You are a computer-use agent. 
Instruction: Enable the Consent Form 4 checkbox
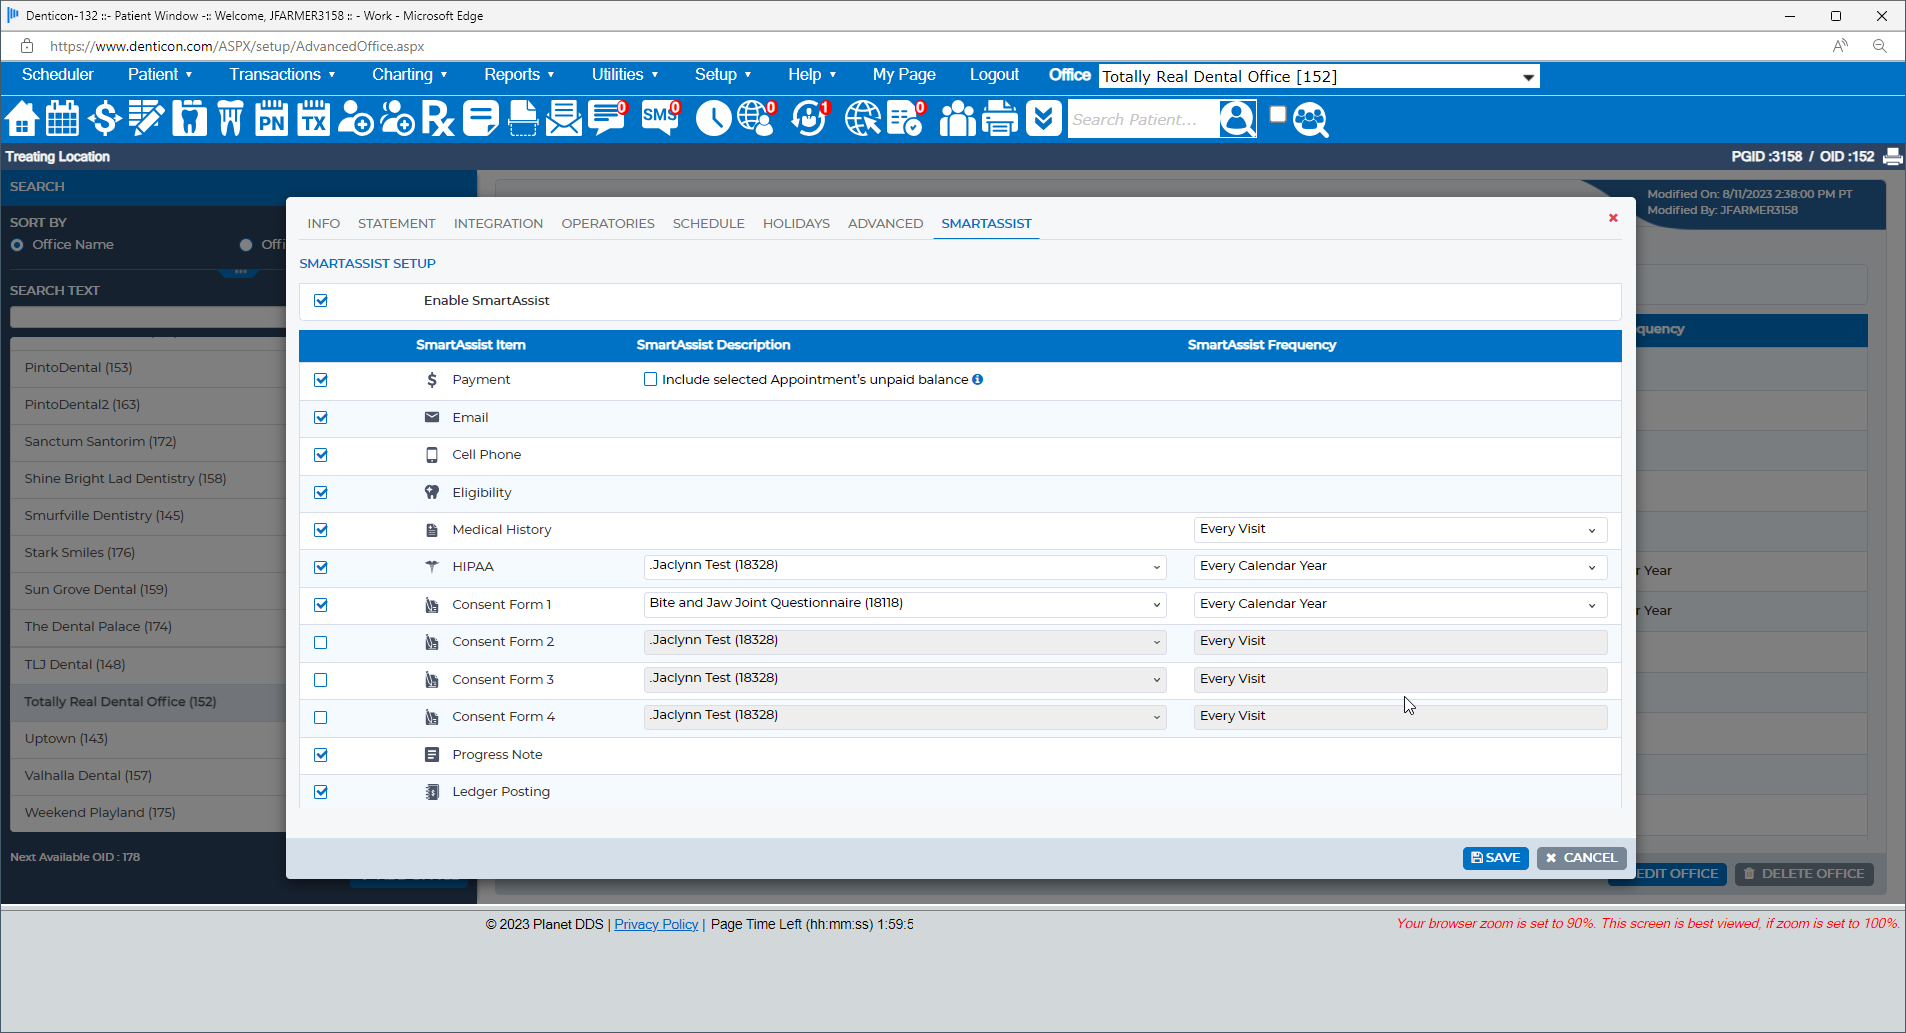(x=321, y=718)
